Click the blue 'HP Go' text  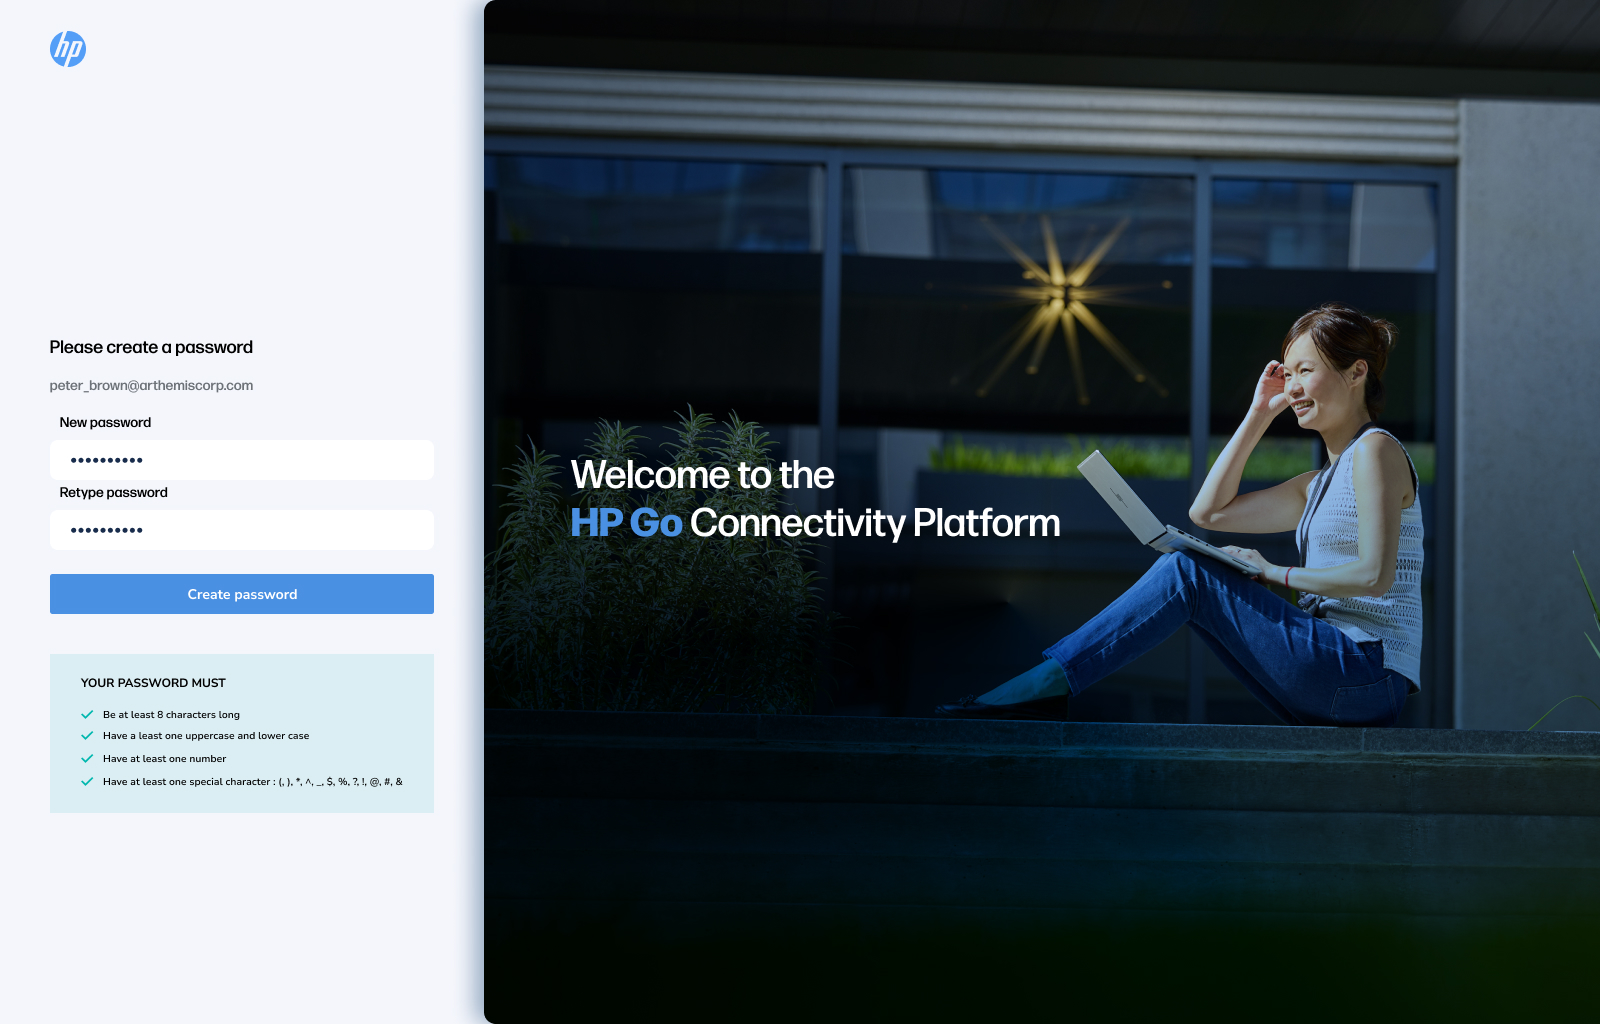[626, 523]
